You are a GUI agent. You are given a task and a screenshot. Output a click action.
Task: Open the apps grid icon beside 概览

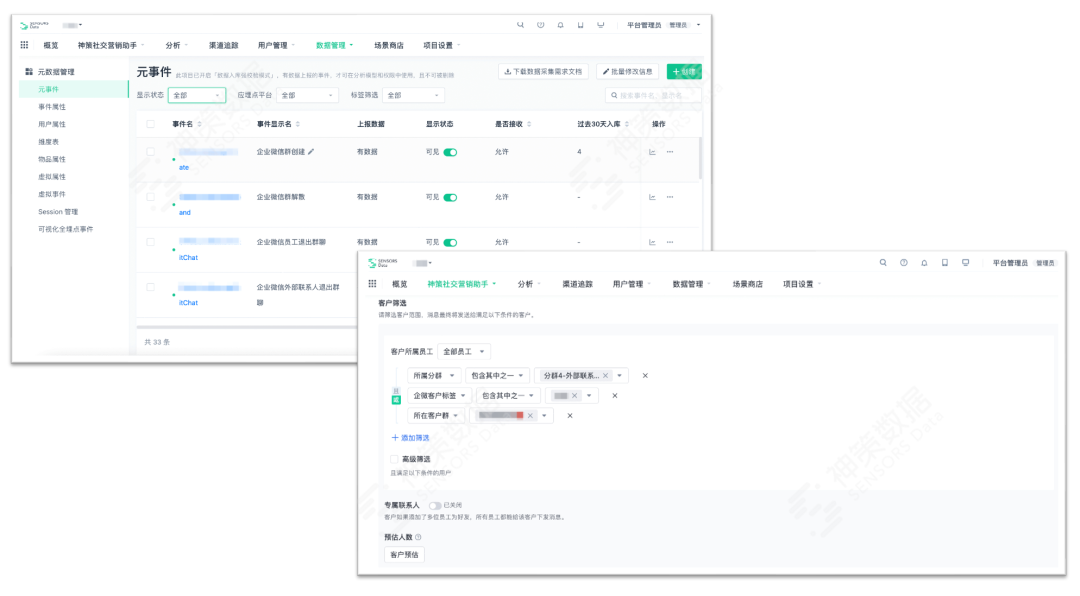[22, 44]
